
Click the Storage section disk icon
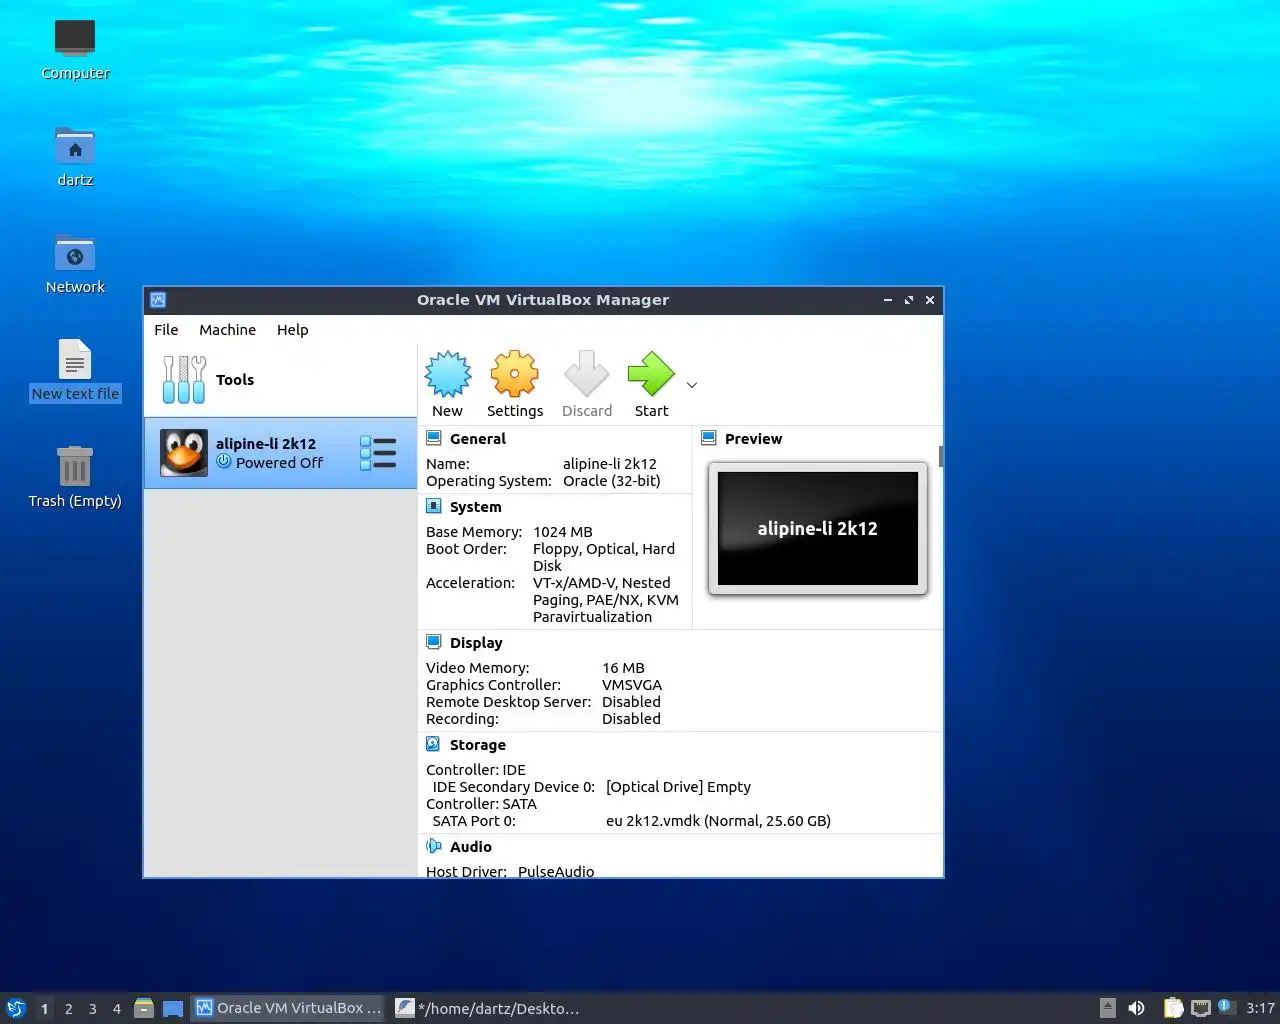click(434, 744)
